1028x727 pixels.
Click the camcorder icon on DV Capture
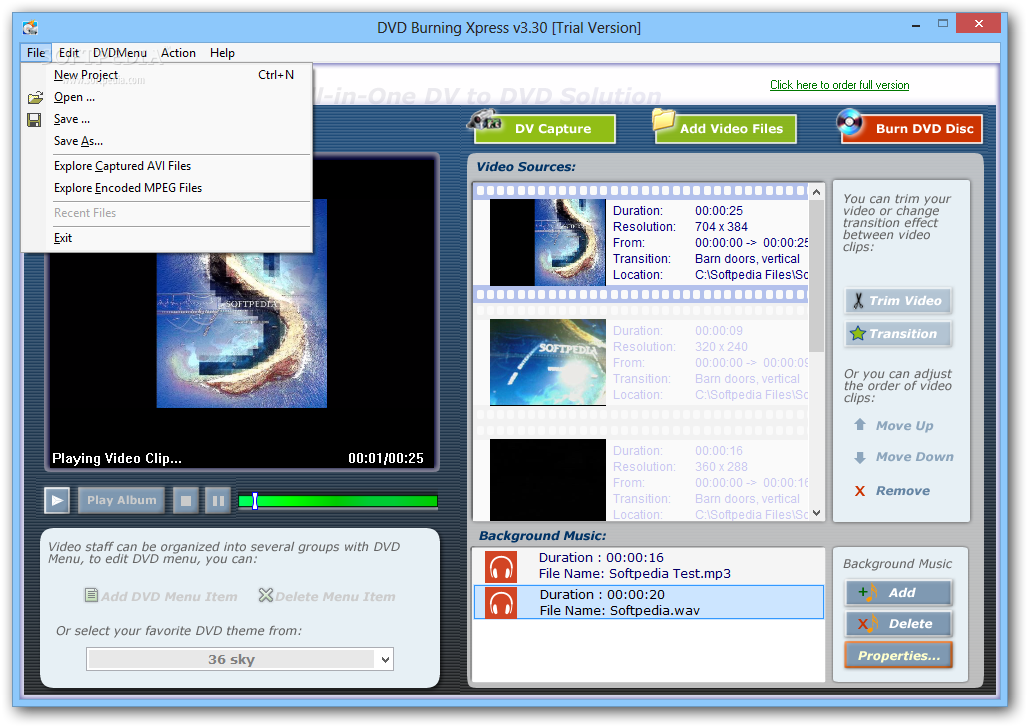coord(485,121)
